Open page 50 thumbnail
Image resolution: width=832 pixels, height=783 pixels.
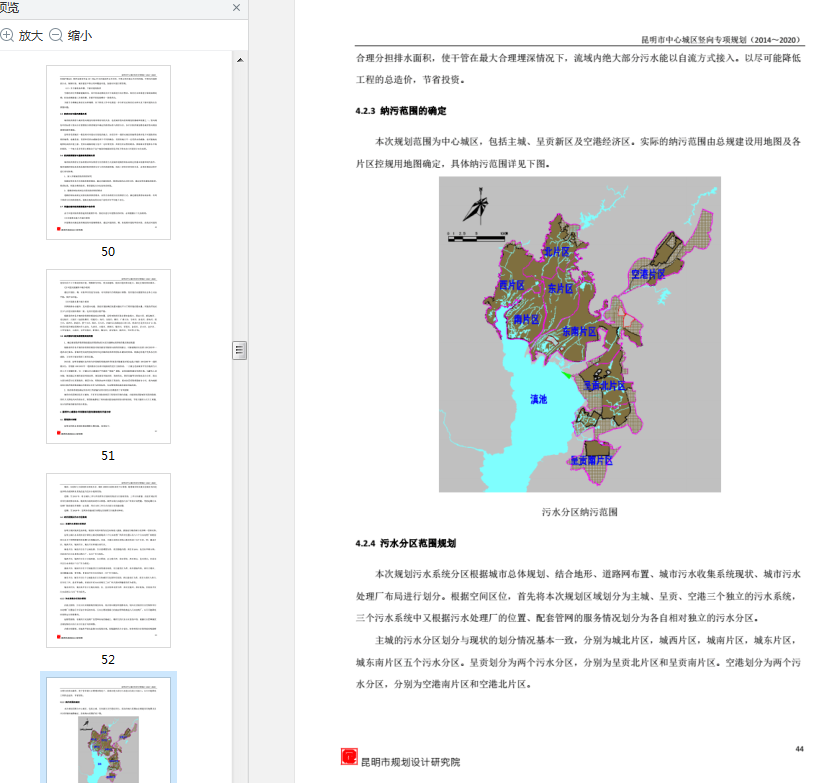[108, 152]
